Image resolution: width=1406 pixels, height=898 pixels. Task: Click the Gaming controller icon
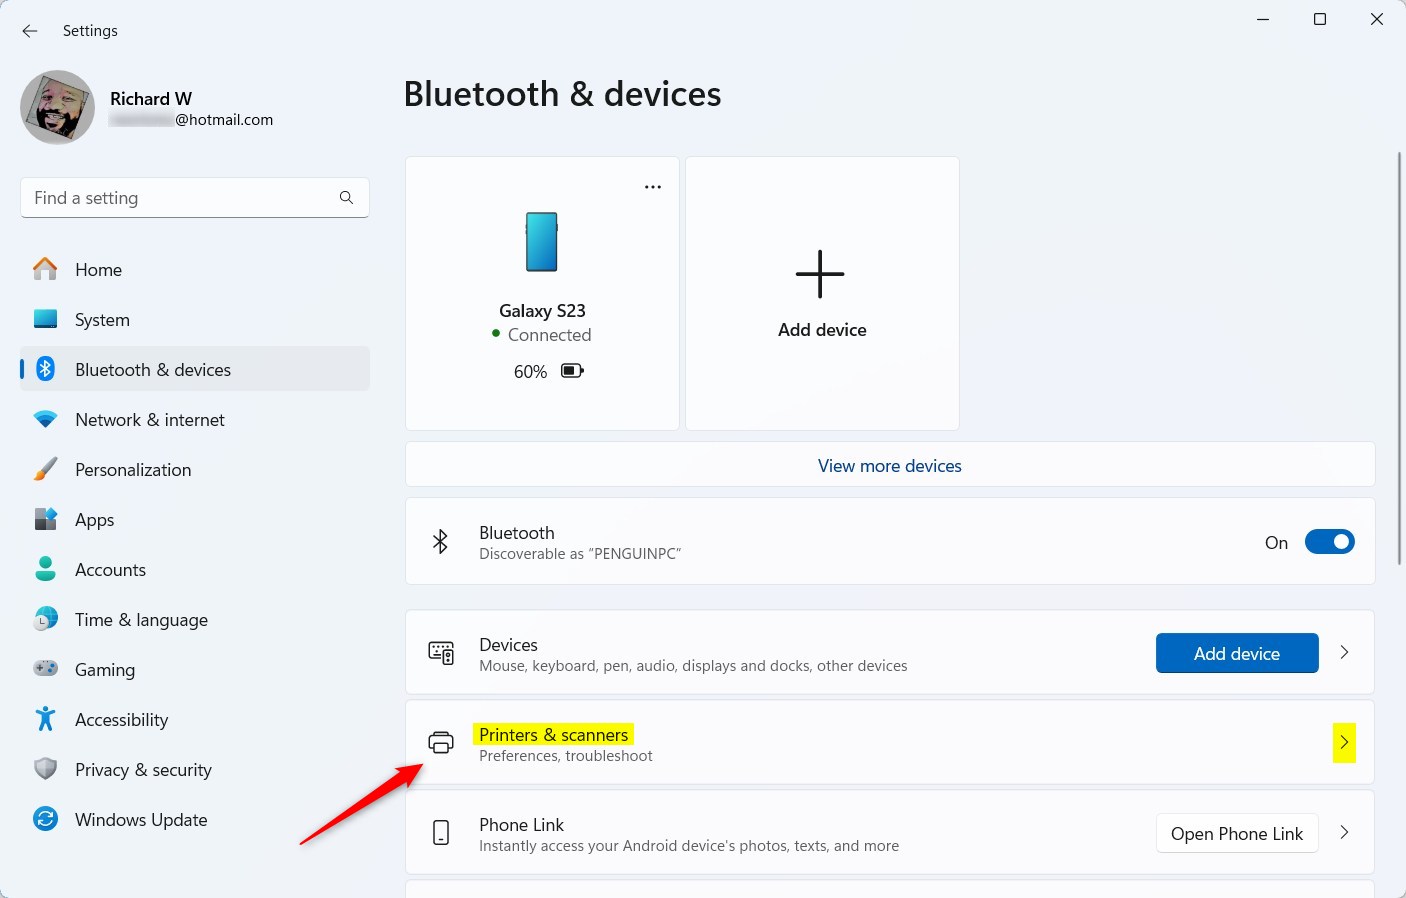pyautogui.click(x=46, y=668)
